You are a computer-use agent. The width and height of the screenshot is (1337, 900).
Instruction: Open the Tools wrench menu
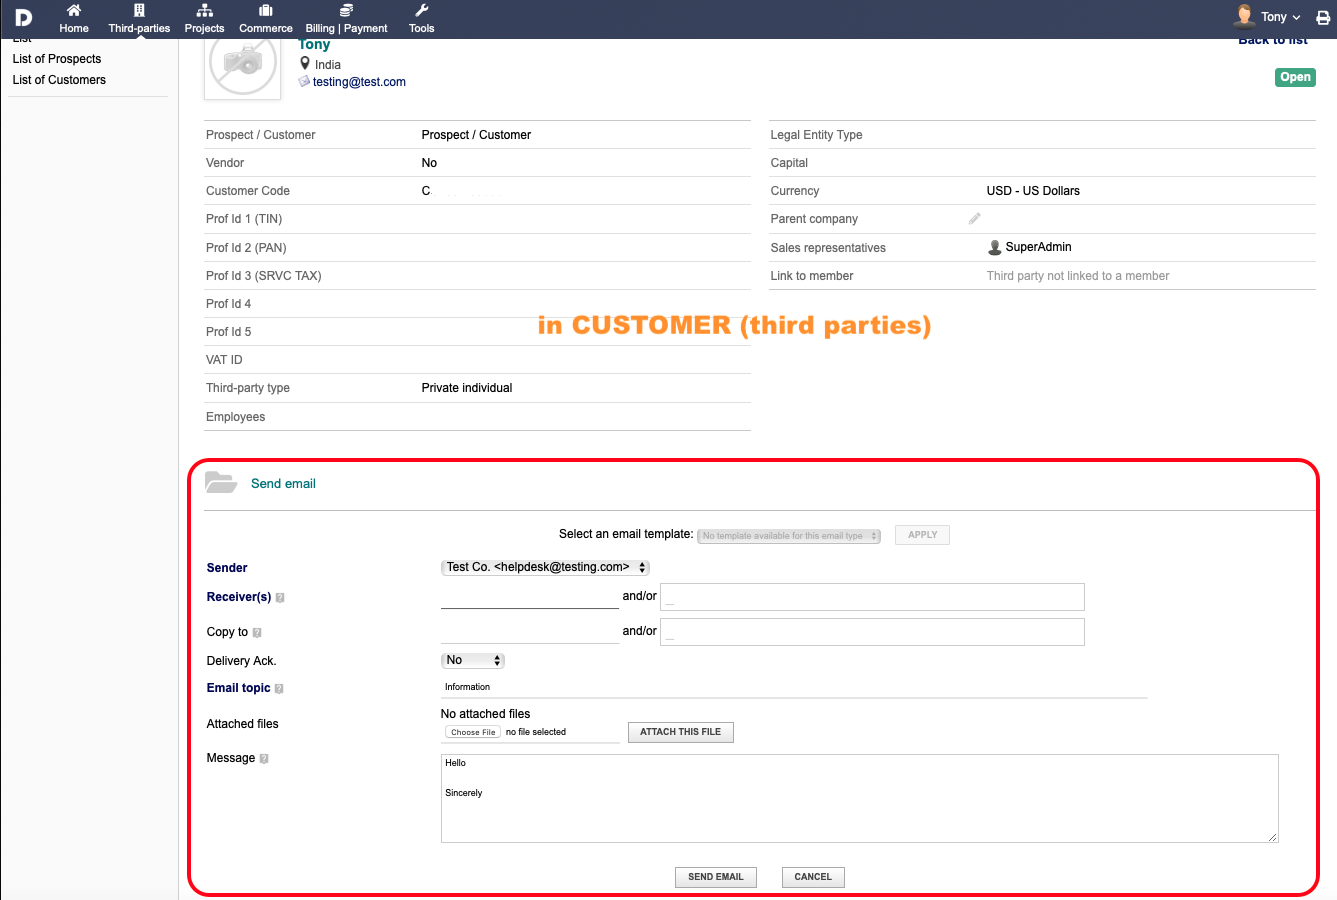tap(422, 11)
